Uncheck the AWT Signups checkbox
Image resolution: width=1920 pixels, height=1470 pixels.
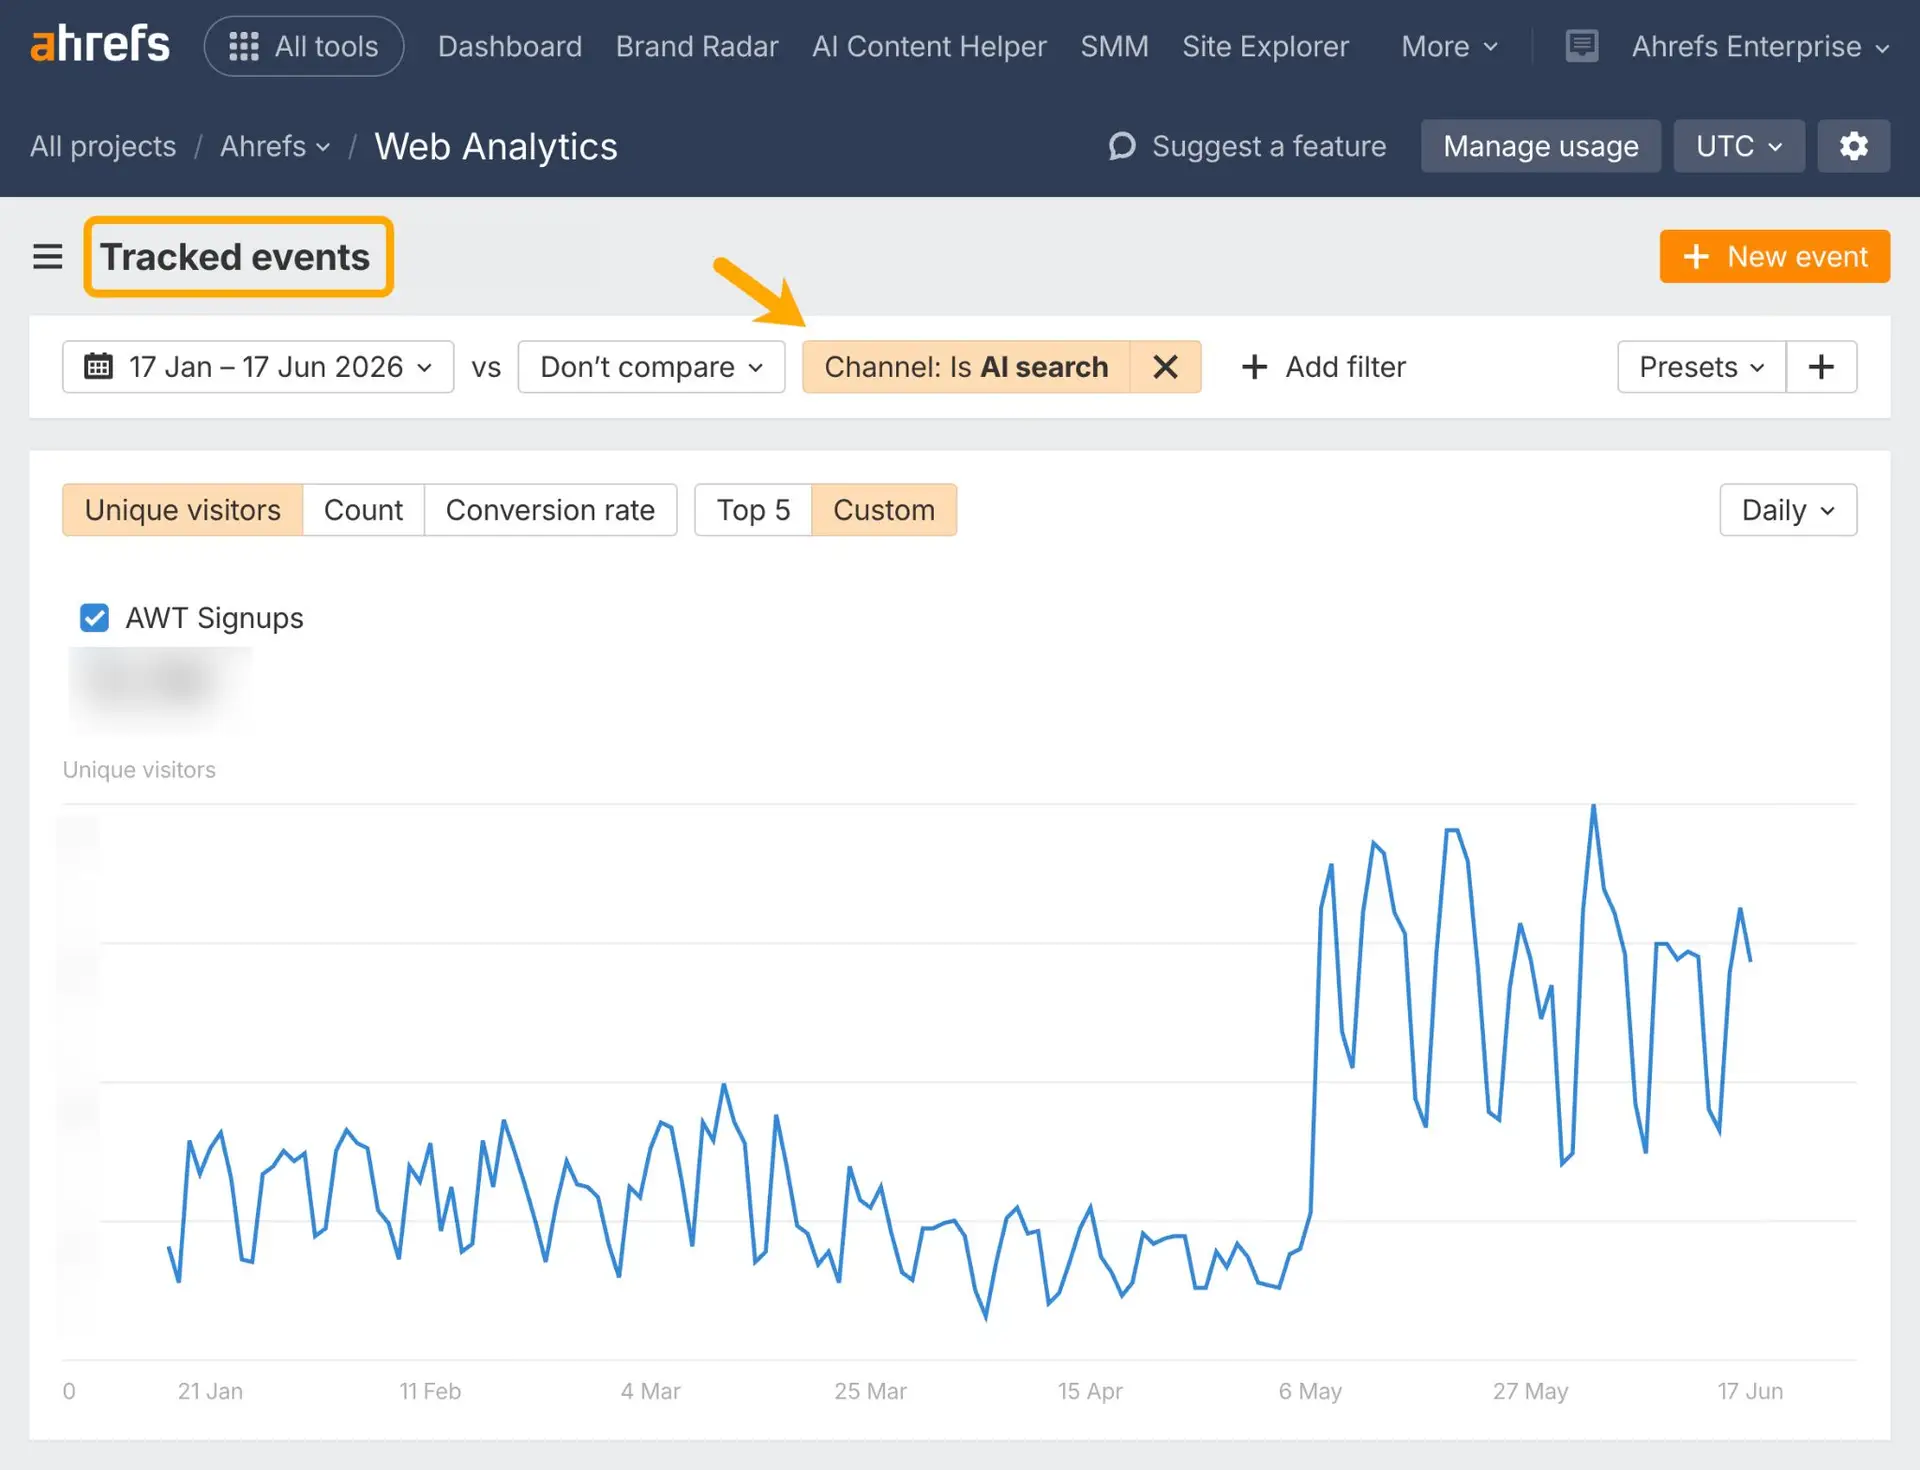pyautogui.click(x=95, y=618)
